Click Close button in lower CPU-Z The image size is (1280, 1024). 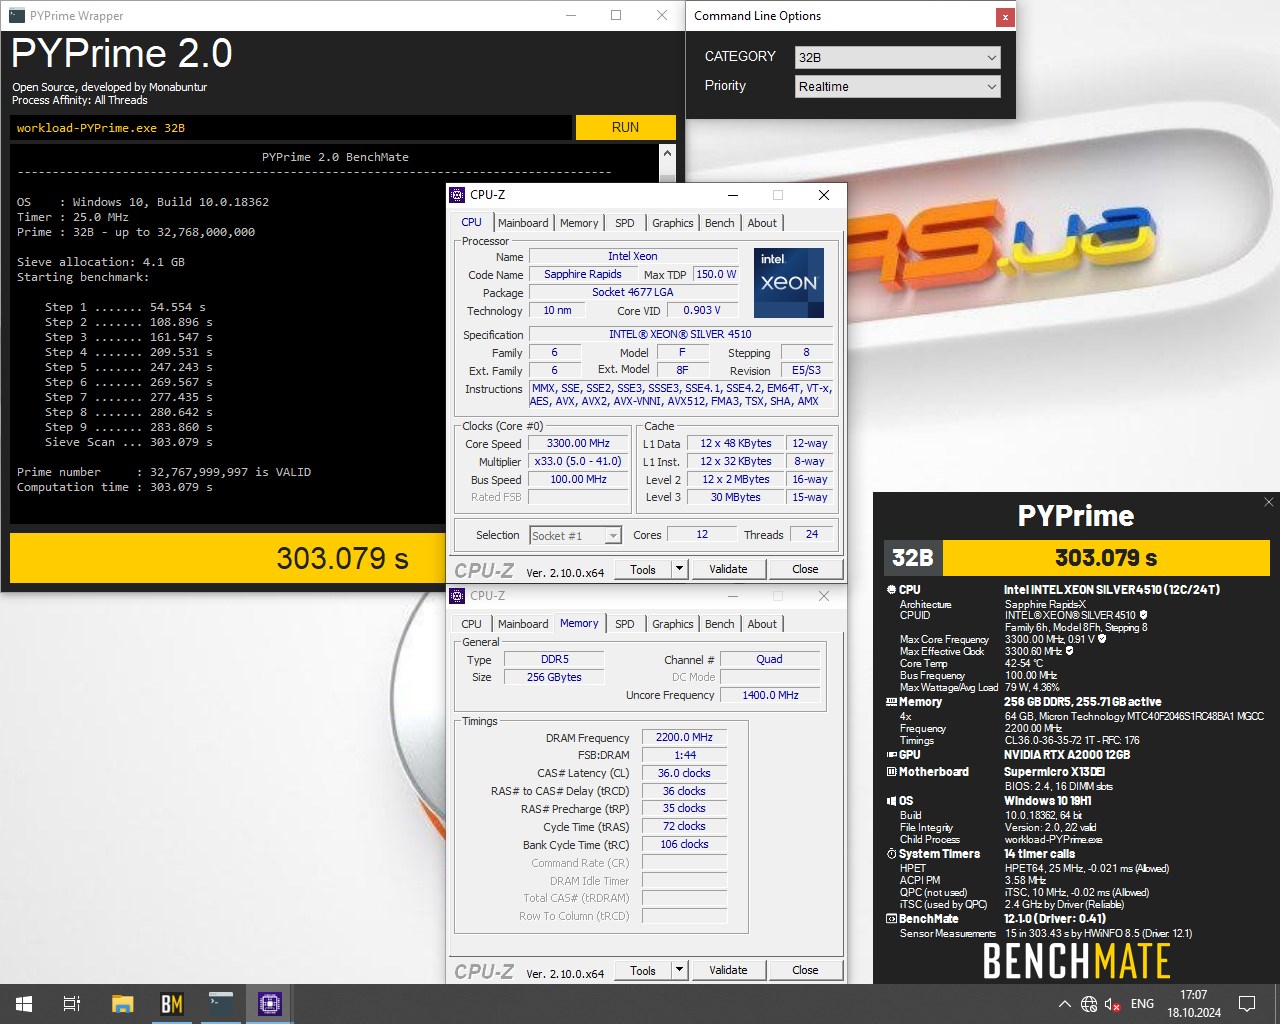coord(805,970)
